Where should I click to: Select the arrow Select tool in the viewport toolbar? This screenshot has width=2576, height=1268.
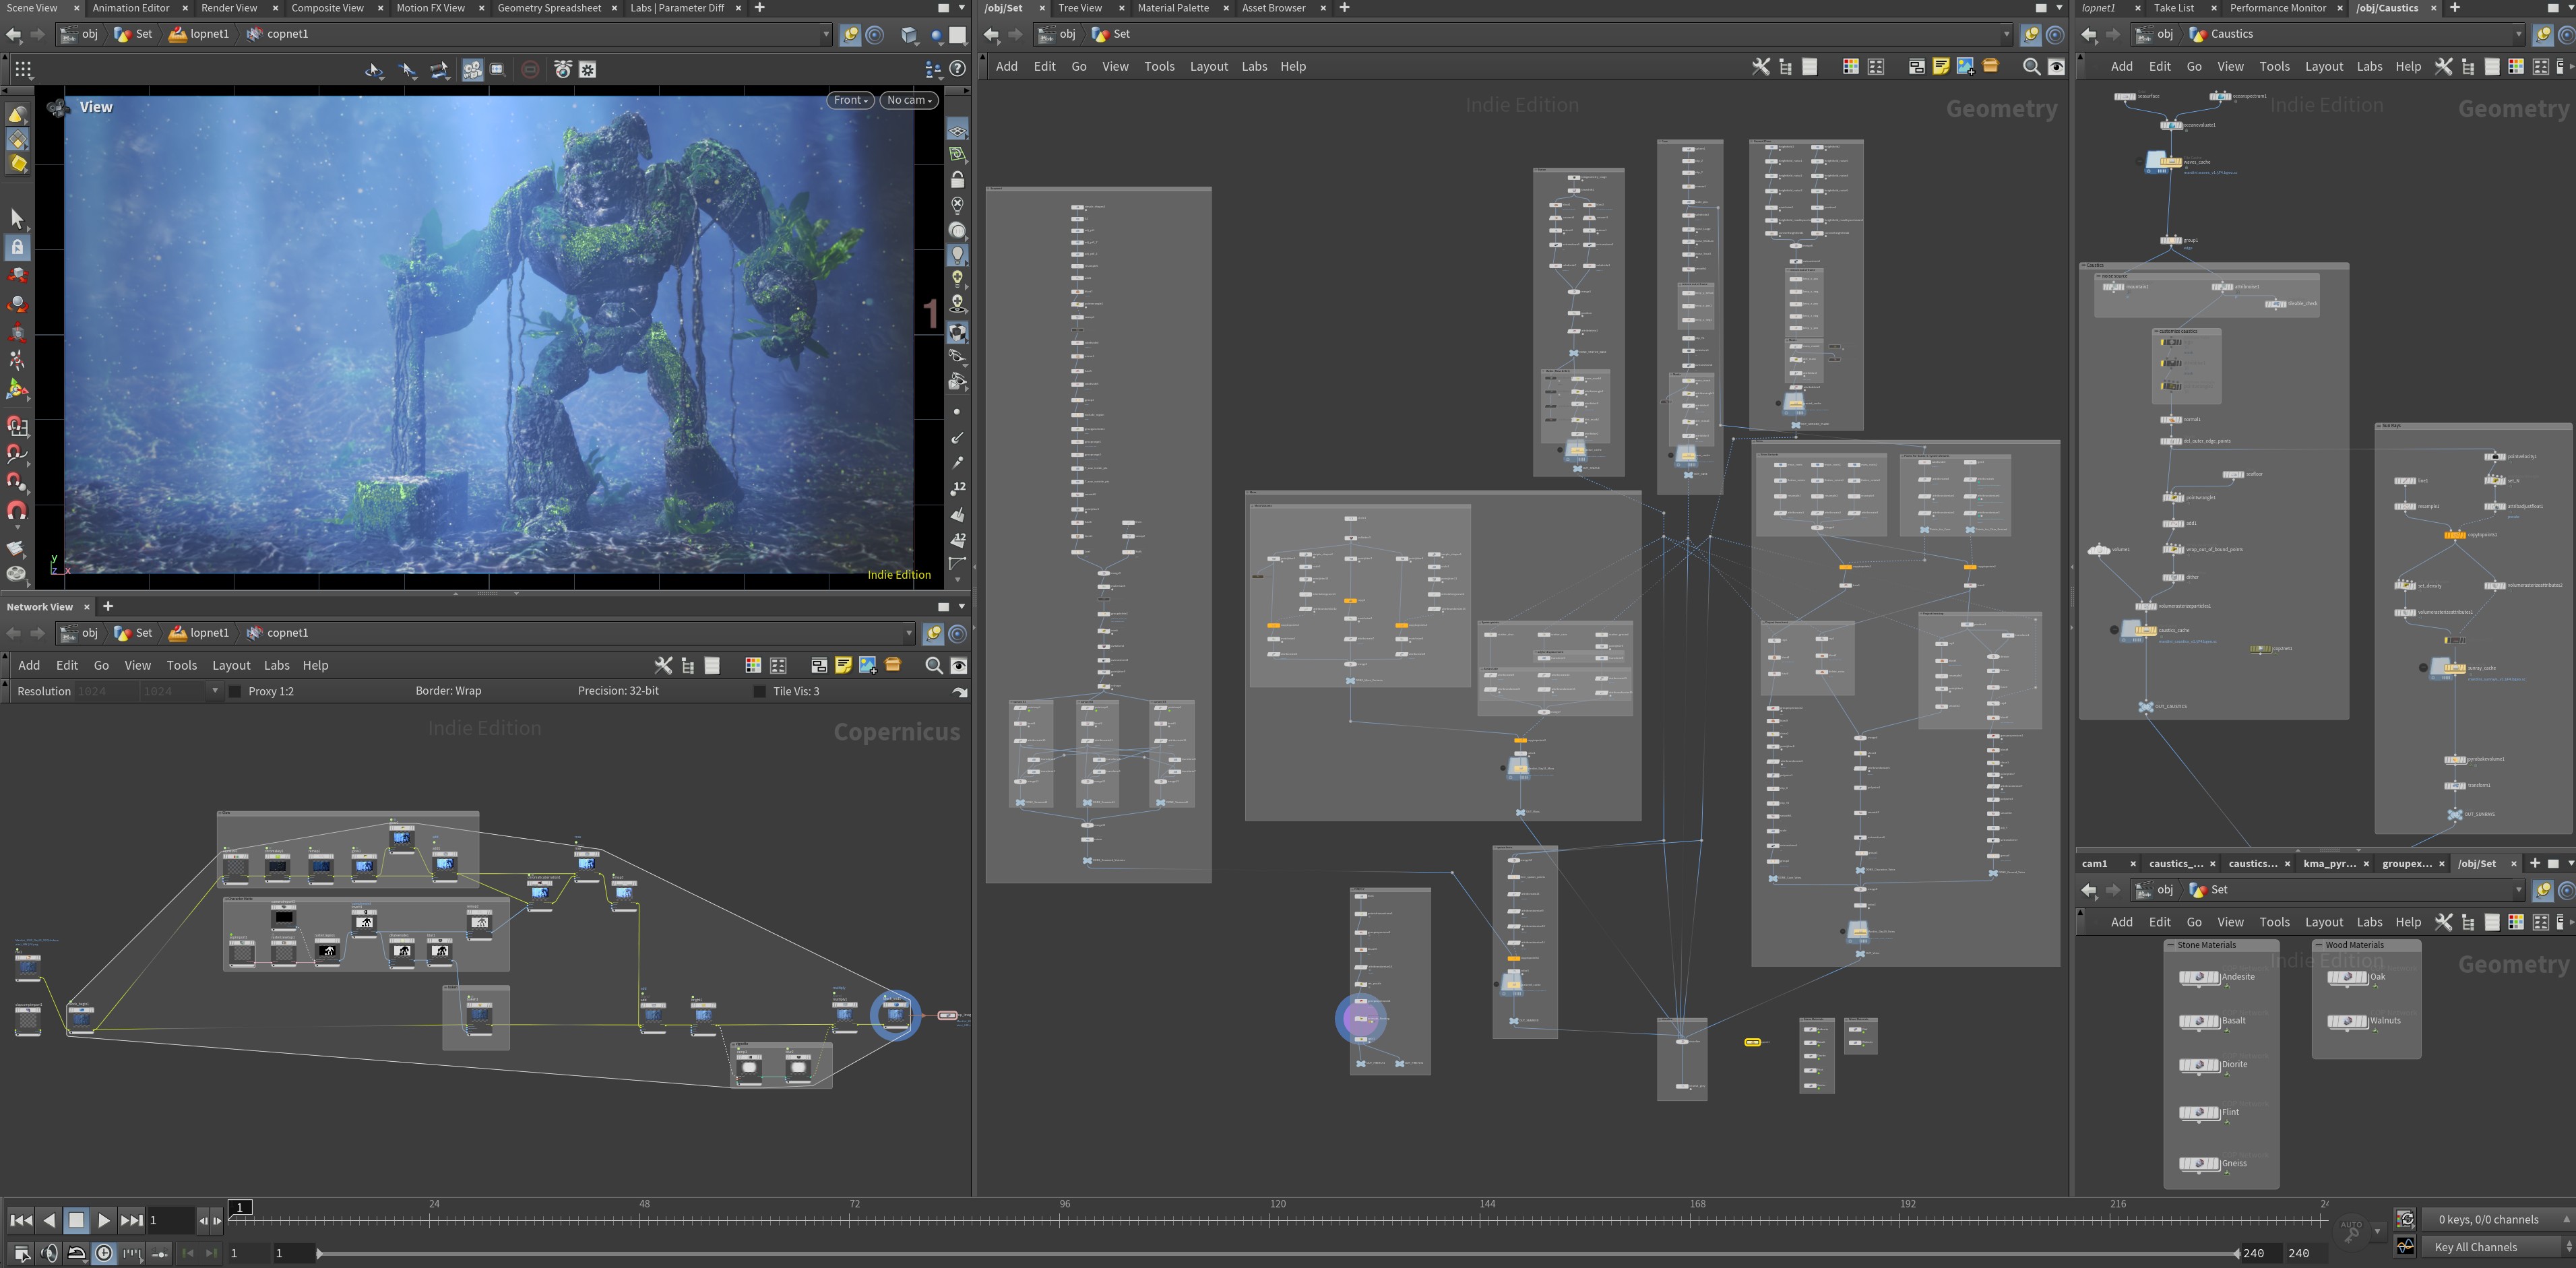(x=17, y=218)
